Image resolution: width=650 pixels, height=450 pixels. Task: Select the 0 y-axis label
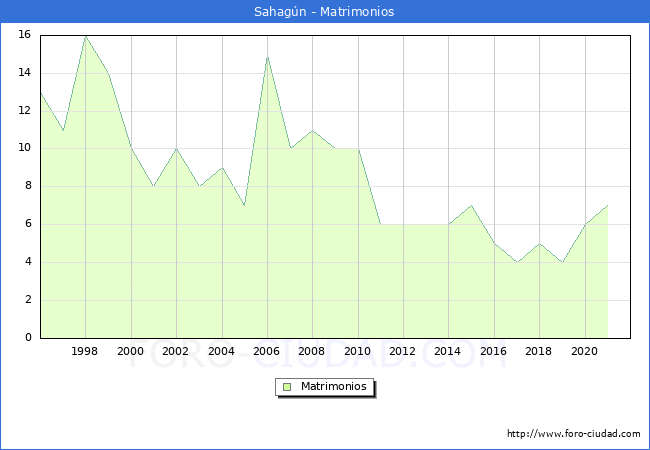(x=28, y=338)
